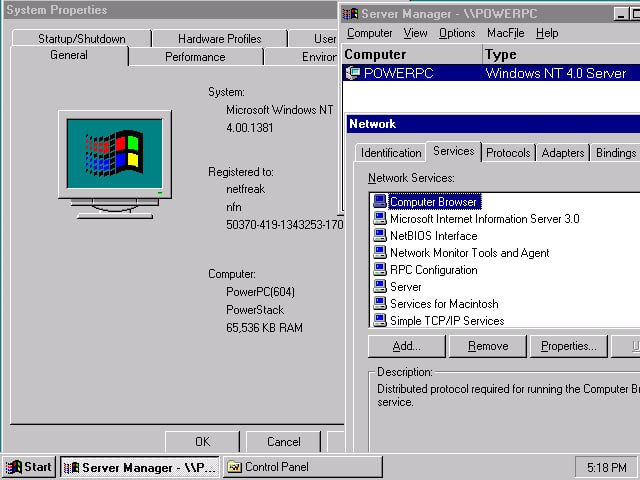Open the Computer menu in Server Manager

coord(369,33)
